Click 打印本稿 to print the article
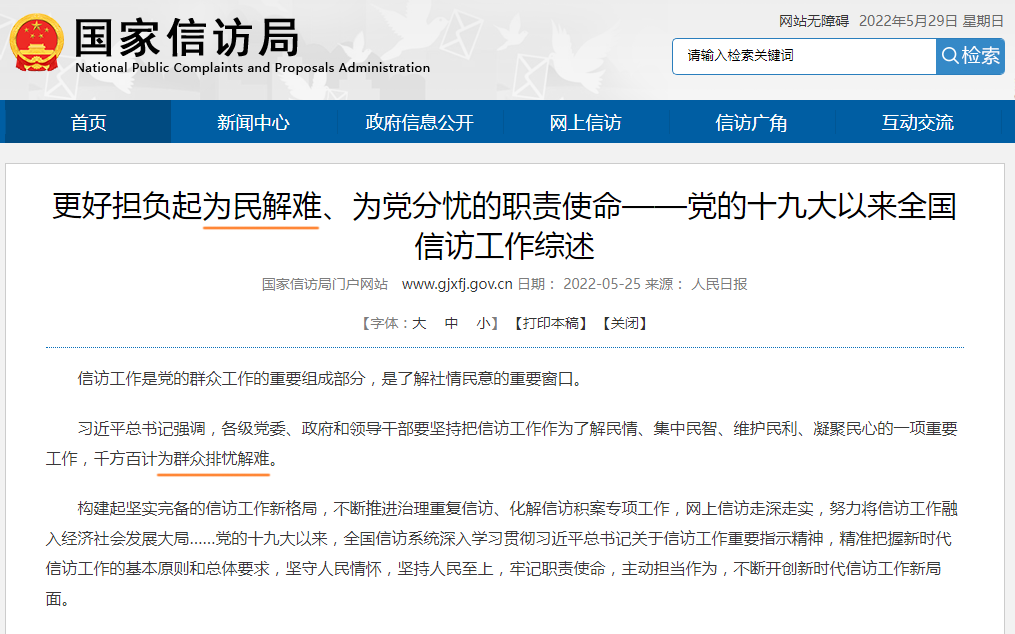Viewport: 1015px width, 634px height. tap(549, 323)
